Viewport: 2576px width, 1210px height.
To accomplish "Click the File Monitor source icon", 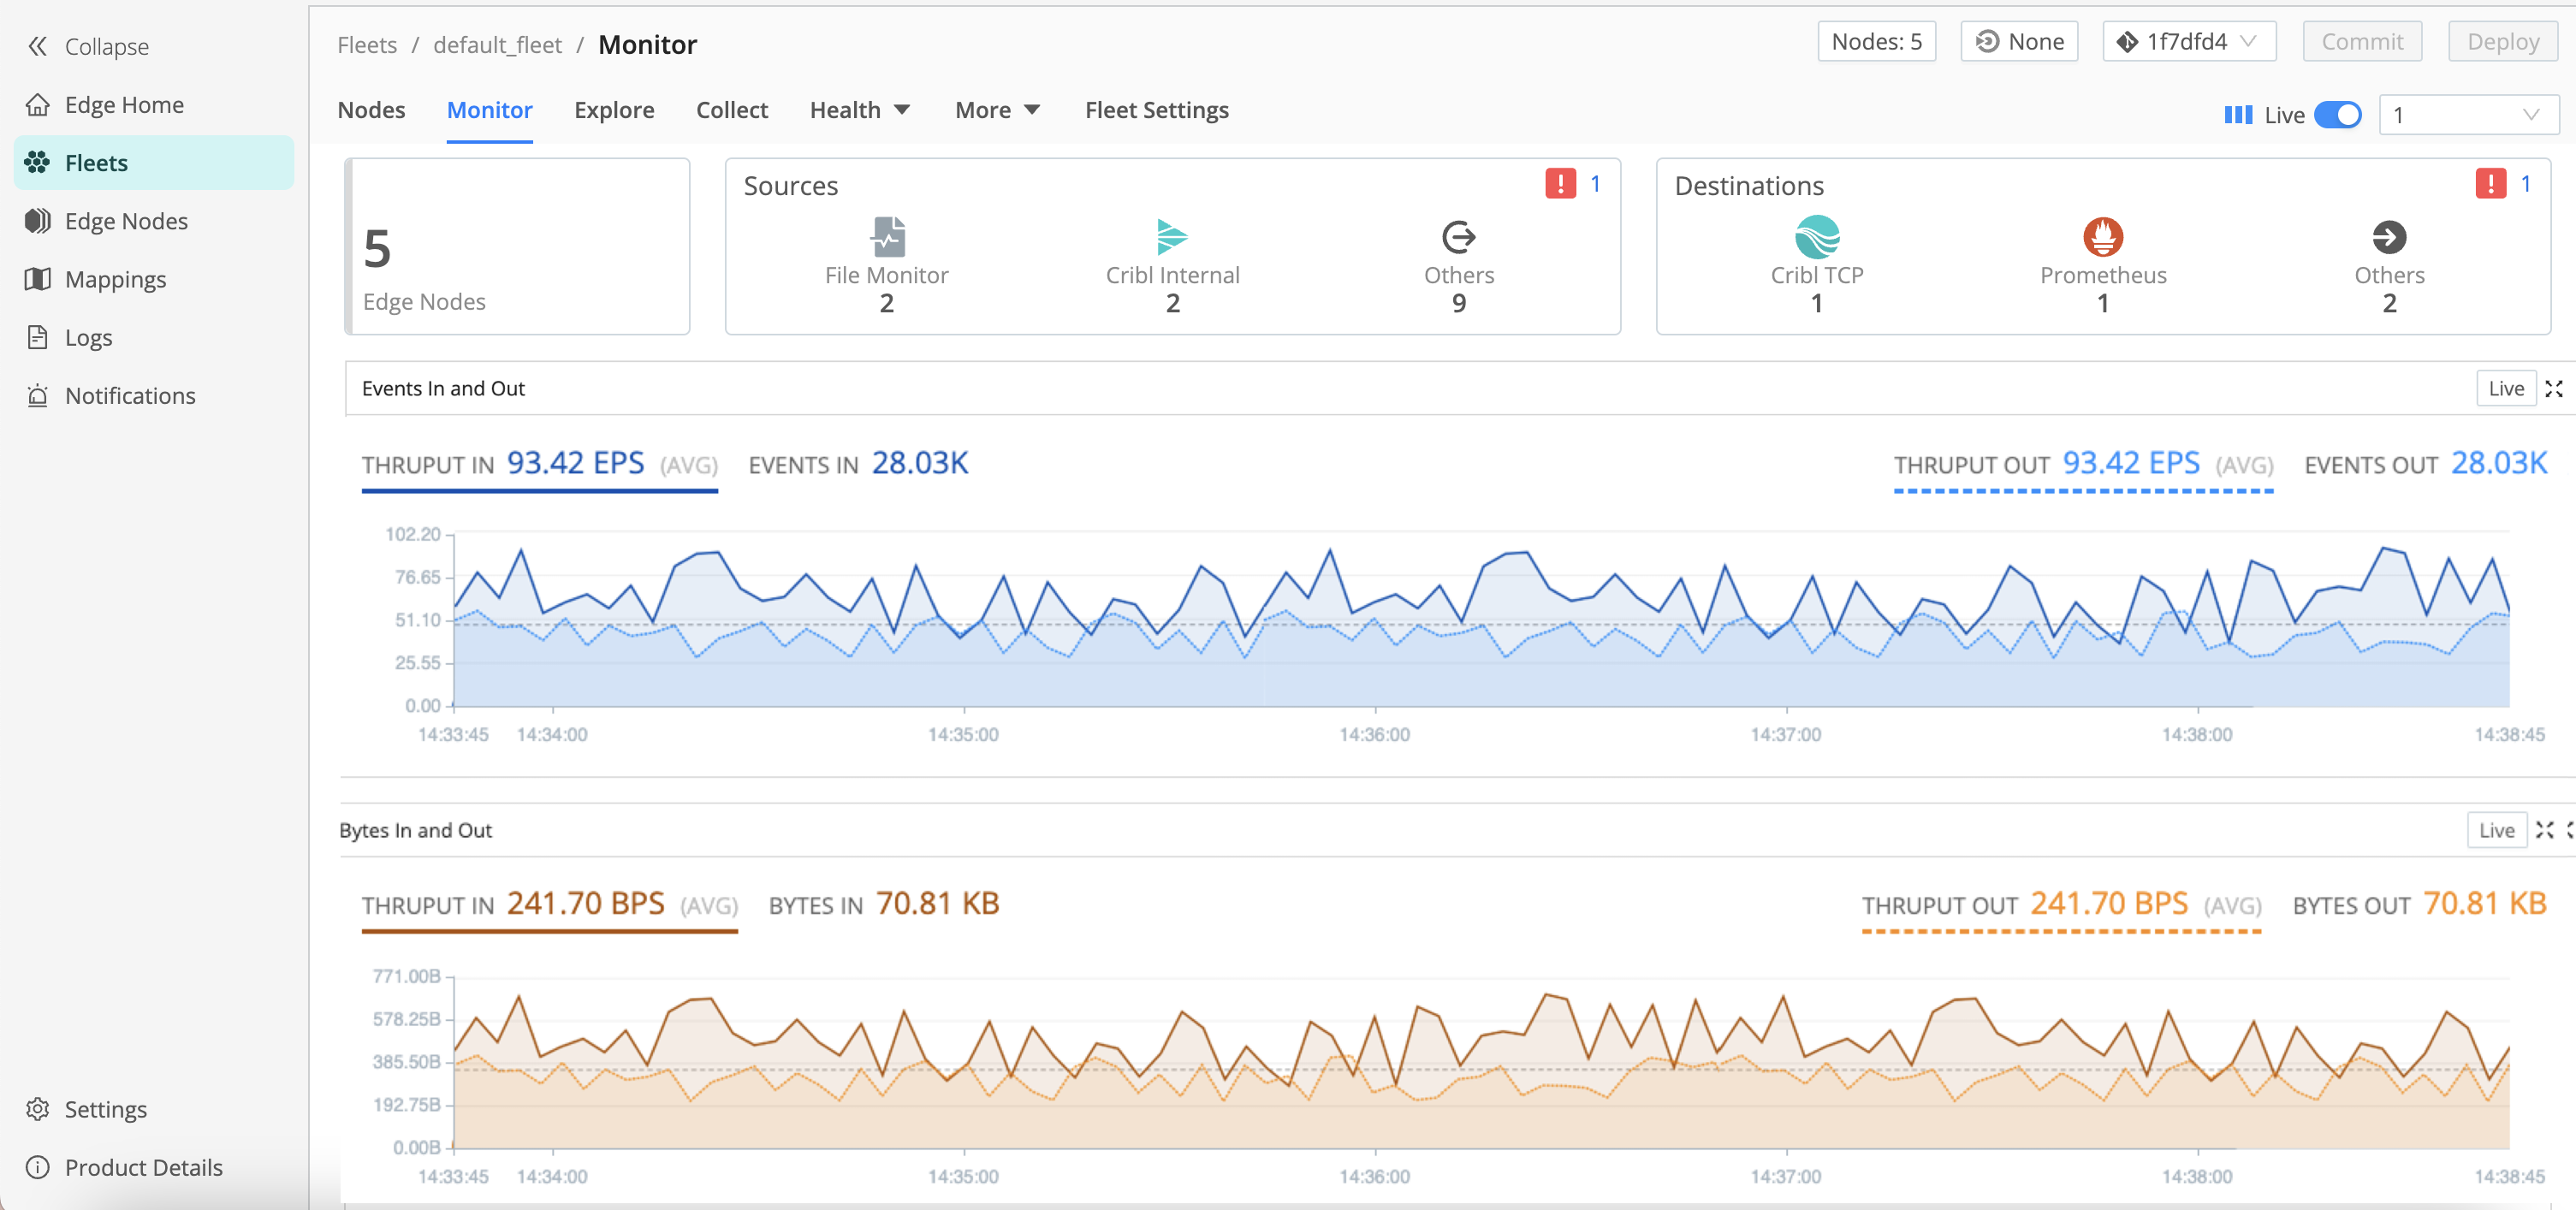I will (x=887, y=237).
